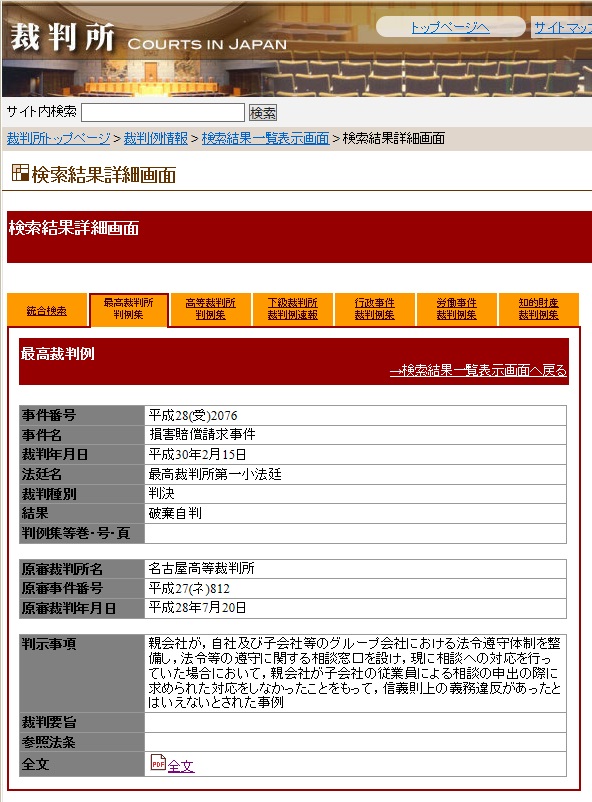
Task: Click the 判示事項 summary paragraph
Action: [355, 673]
